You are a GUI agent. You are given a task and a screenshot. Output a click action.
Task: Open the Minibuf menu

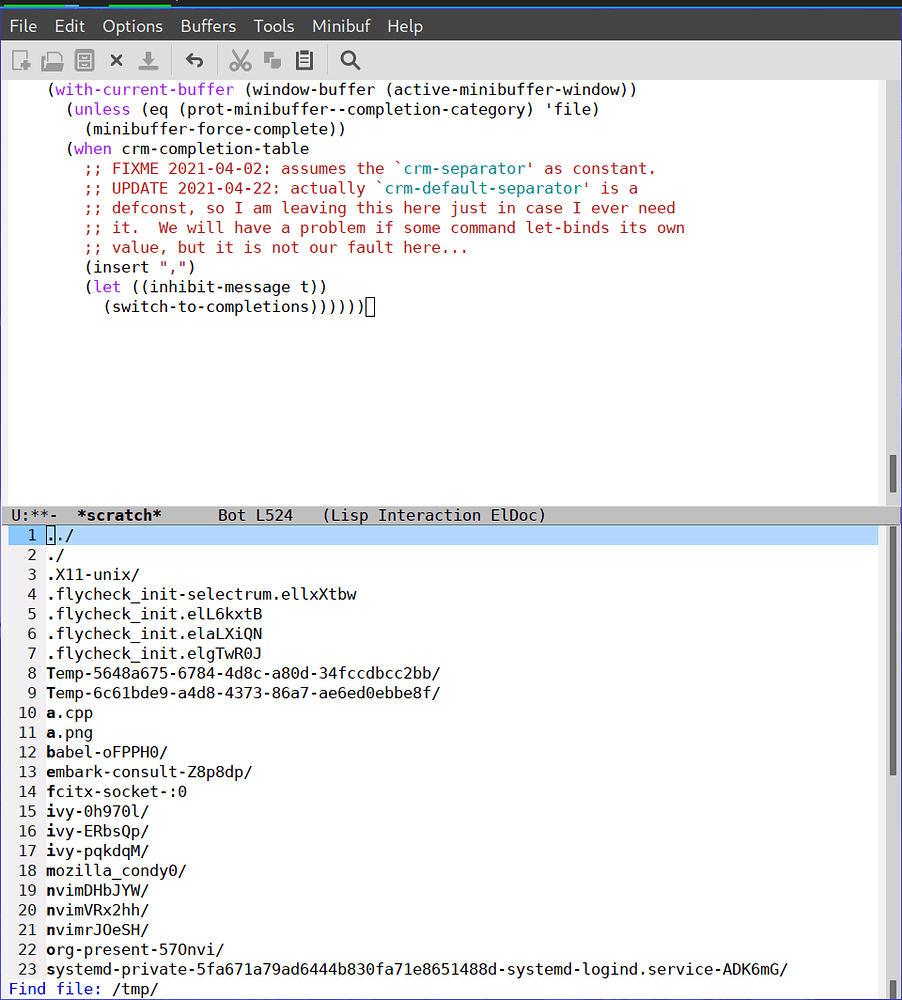click(x=341, y=26)
